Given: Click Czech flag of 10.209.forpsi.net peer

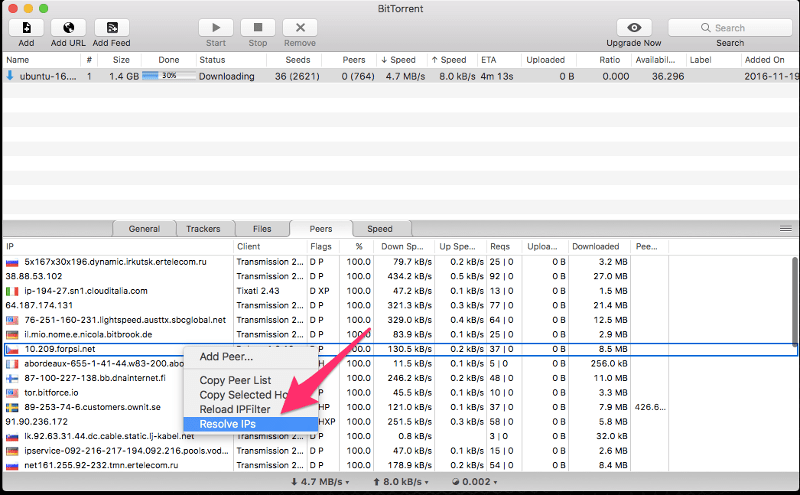Looking at the screenshot, I should [x=12, y=350].
